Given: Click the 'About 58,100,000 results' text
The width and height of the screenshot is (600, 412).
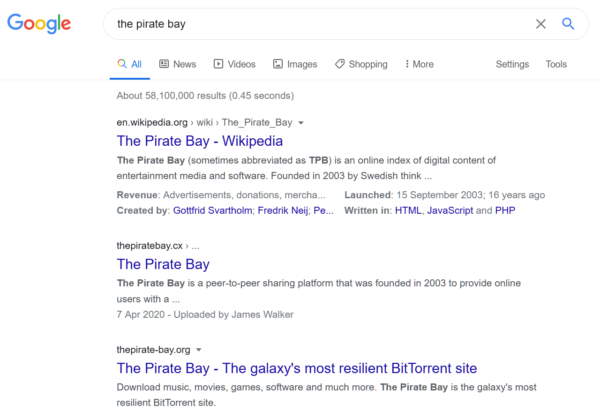Looking at the screenshot, I should click(205, 96).
